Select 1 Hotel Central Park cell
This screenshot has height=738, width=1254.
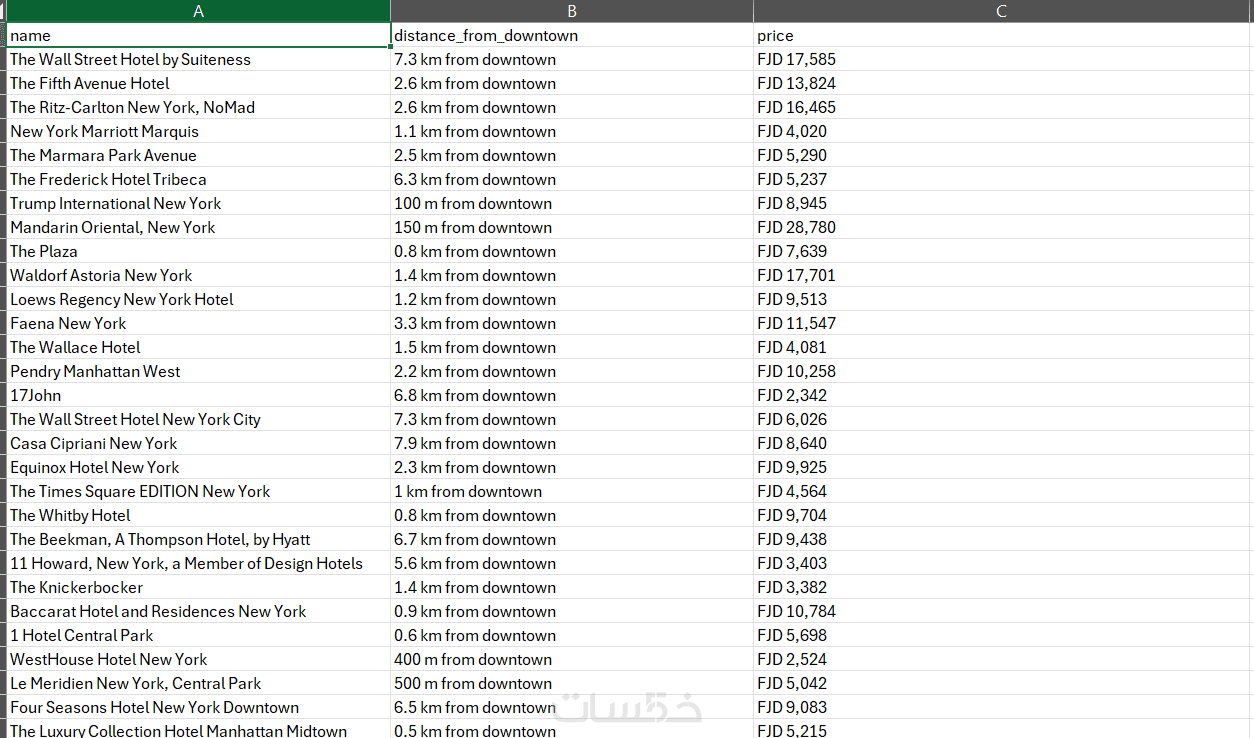(x=198, y=635)
